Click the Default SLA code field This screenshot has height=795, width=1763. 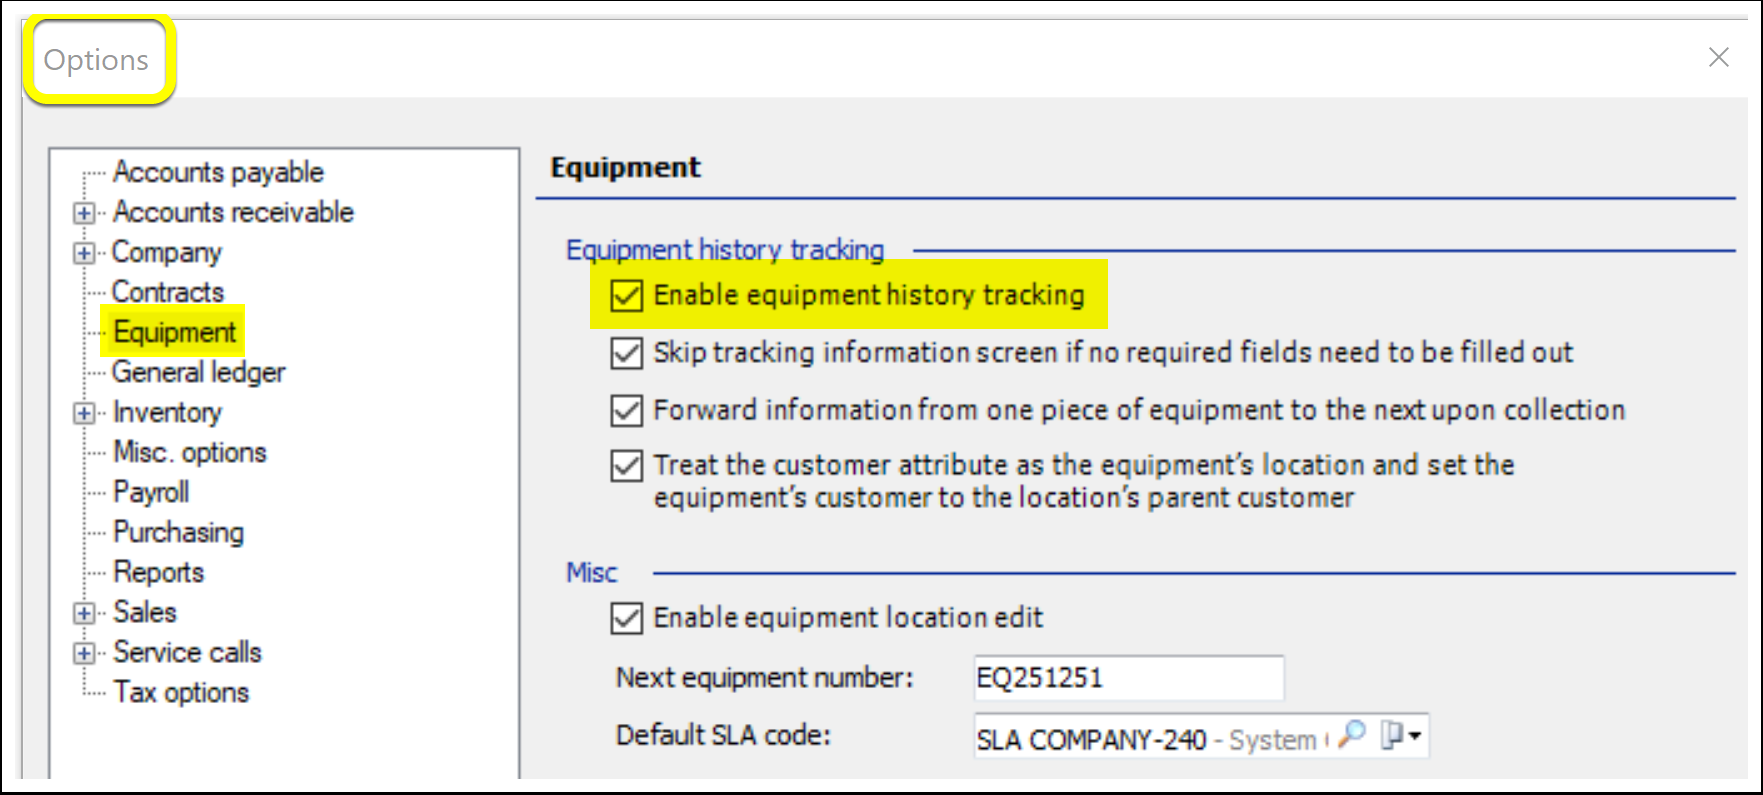[x=1201, y=736]
